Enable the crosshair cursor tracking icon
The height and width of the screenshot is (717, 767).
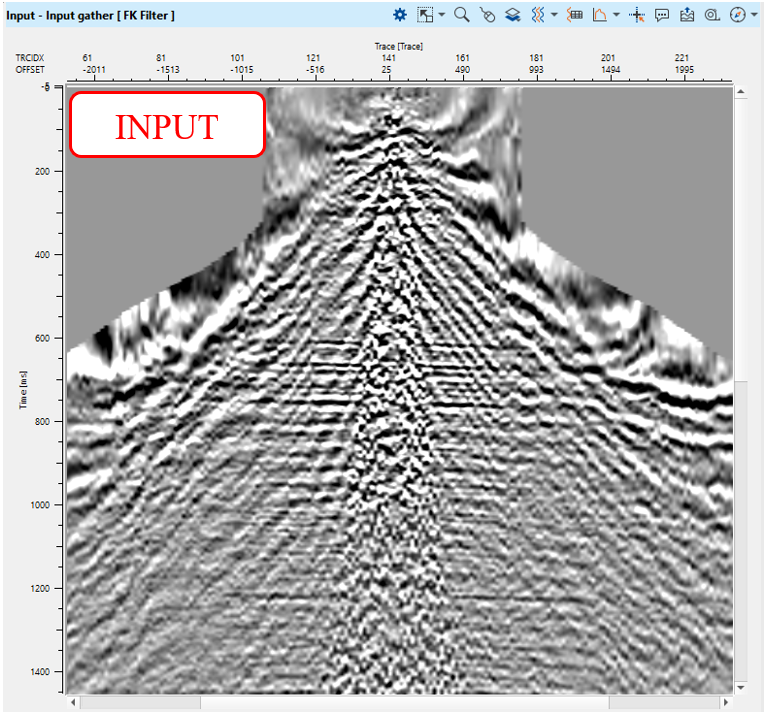637,14
